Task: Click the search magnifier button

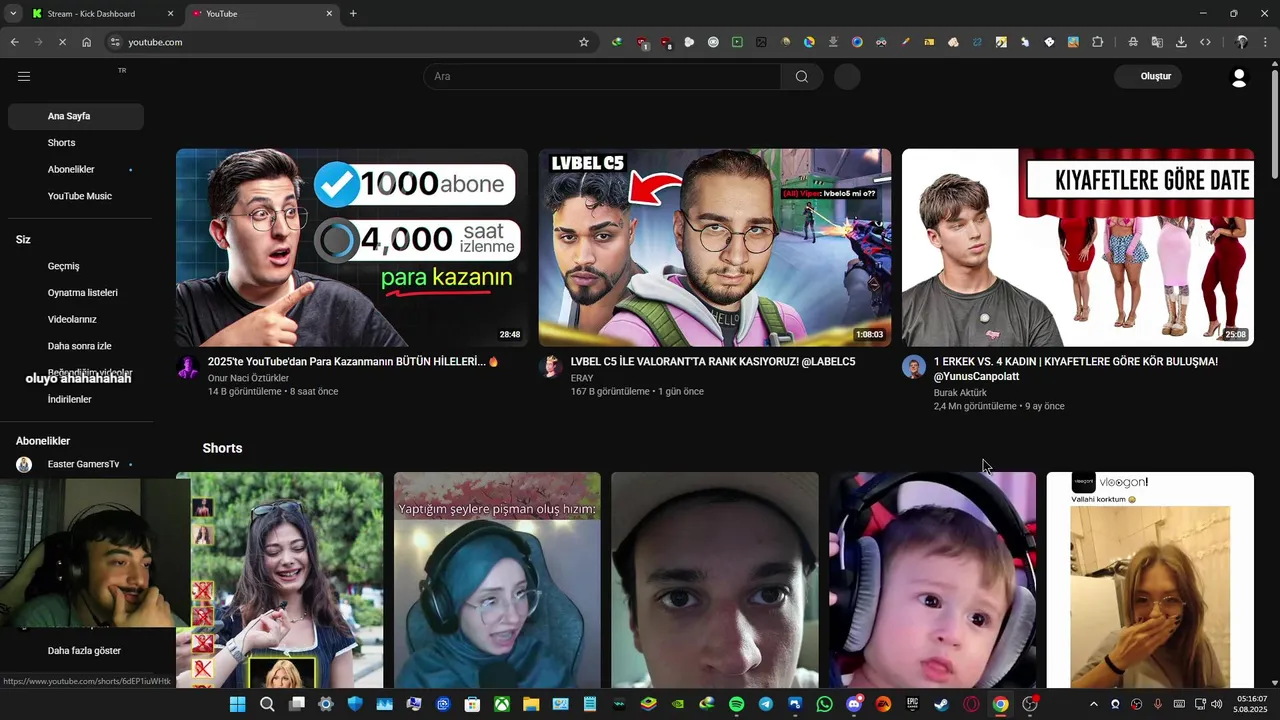Action: click(x=802, y=77)
